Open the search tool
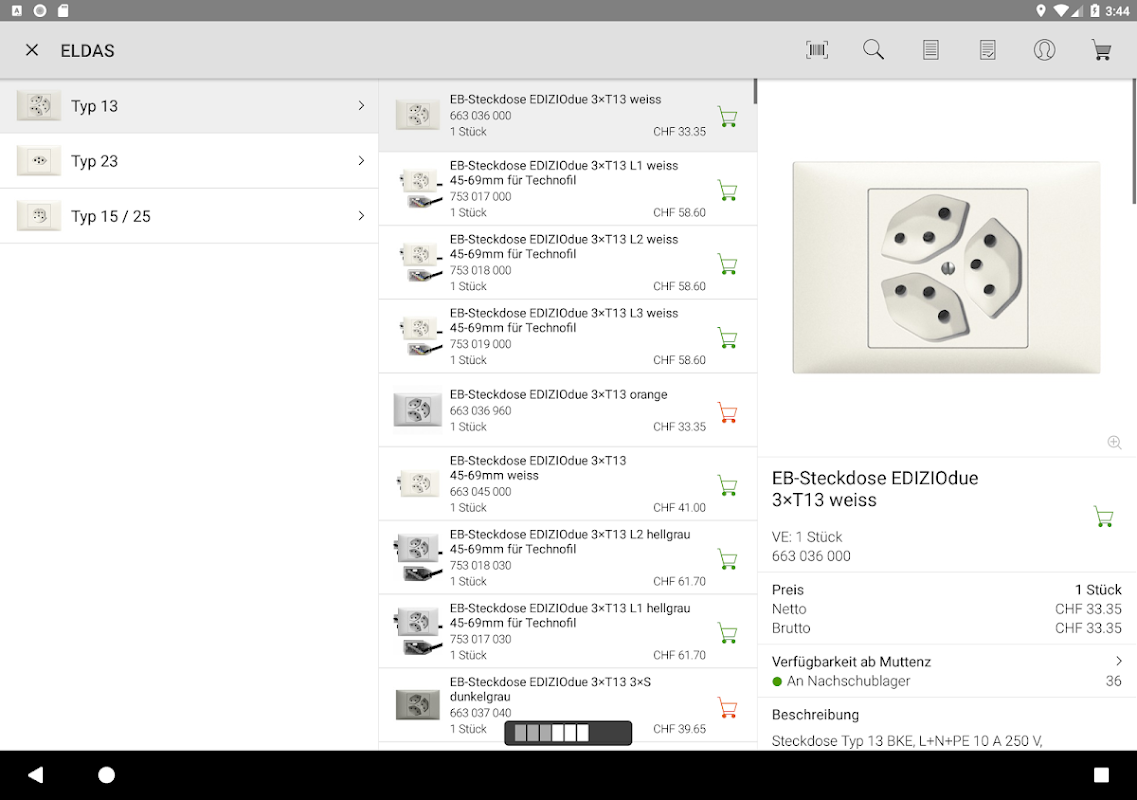The width and height of the screenshot is (1137, 800). [x=873, y=50]
